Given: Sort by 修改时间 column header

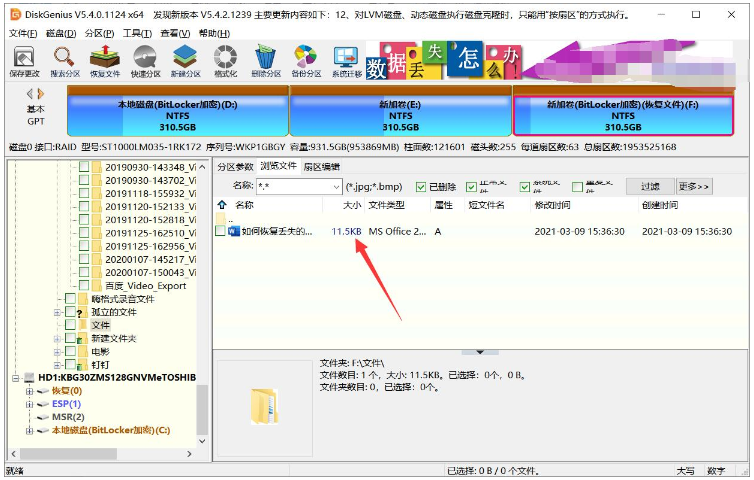Looking at the screenshot, I should pos(553,205).
